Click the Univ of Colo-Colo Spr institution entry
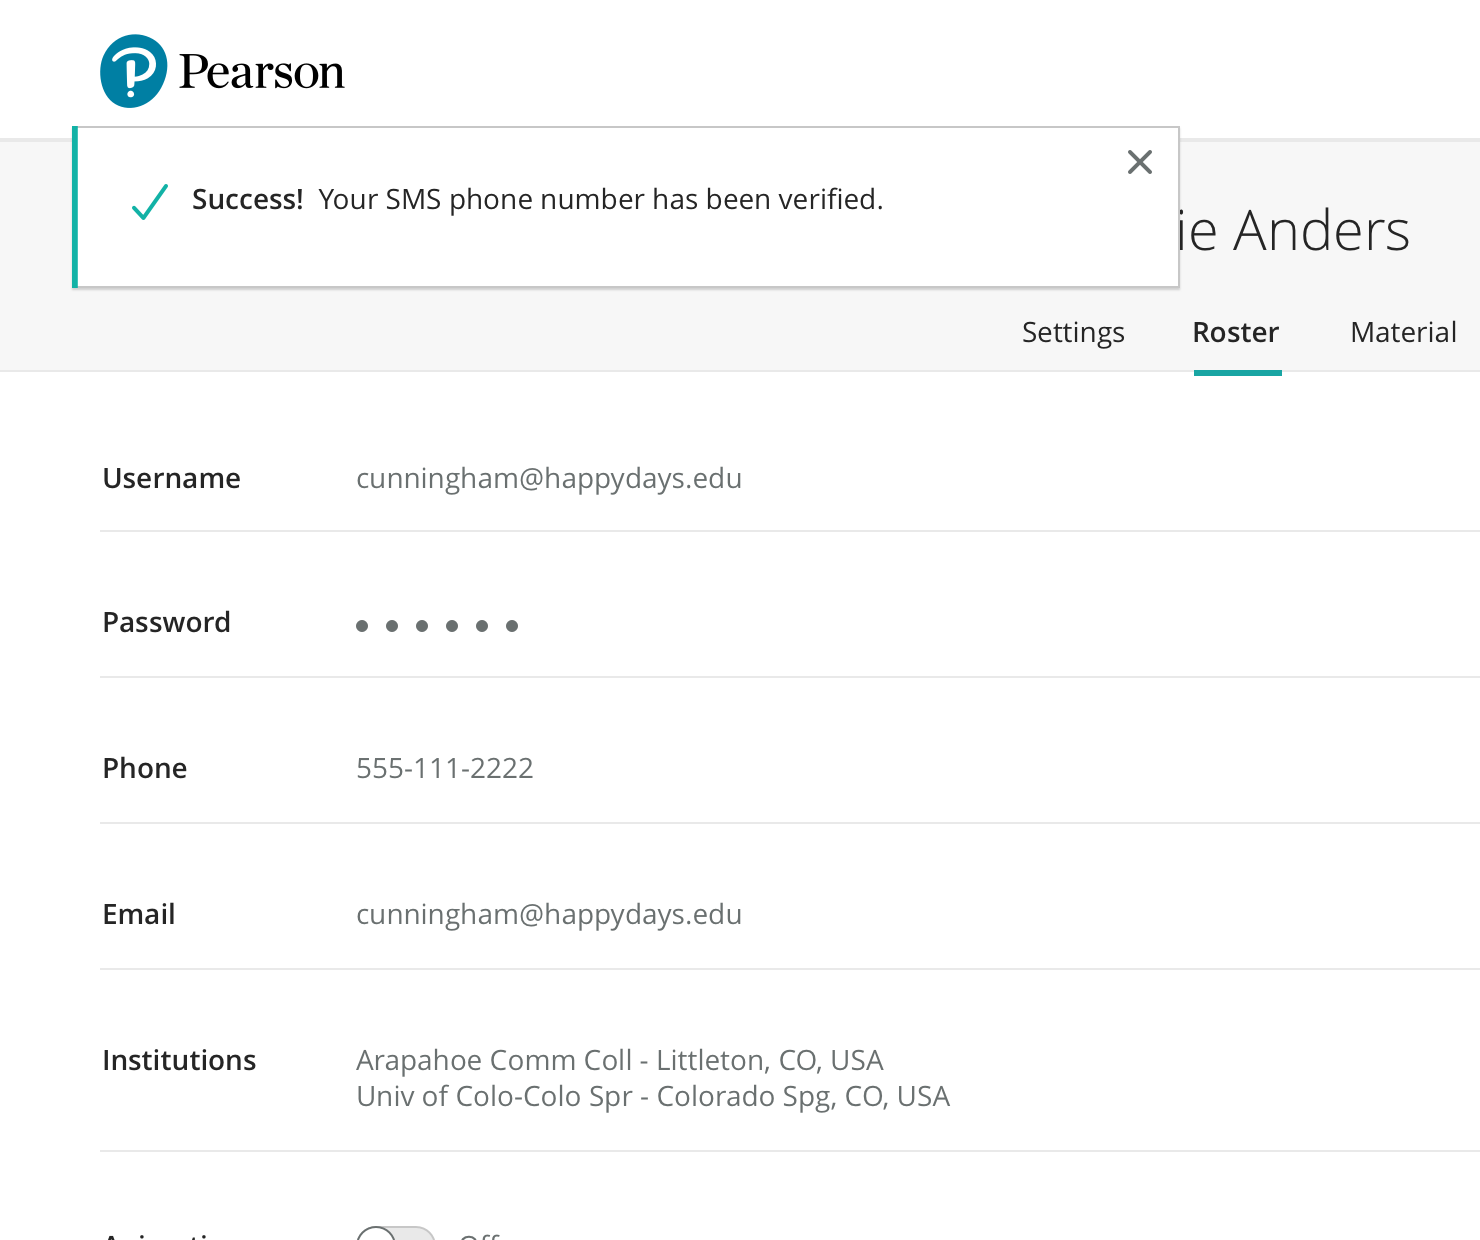Screen dimensions: 1480x1240 (x=652, y=1096)
